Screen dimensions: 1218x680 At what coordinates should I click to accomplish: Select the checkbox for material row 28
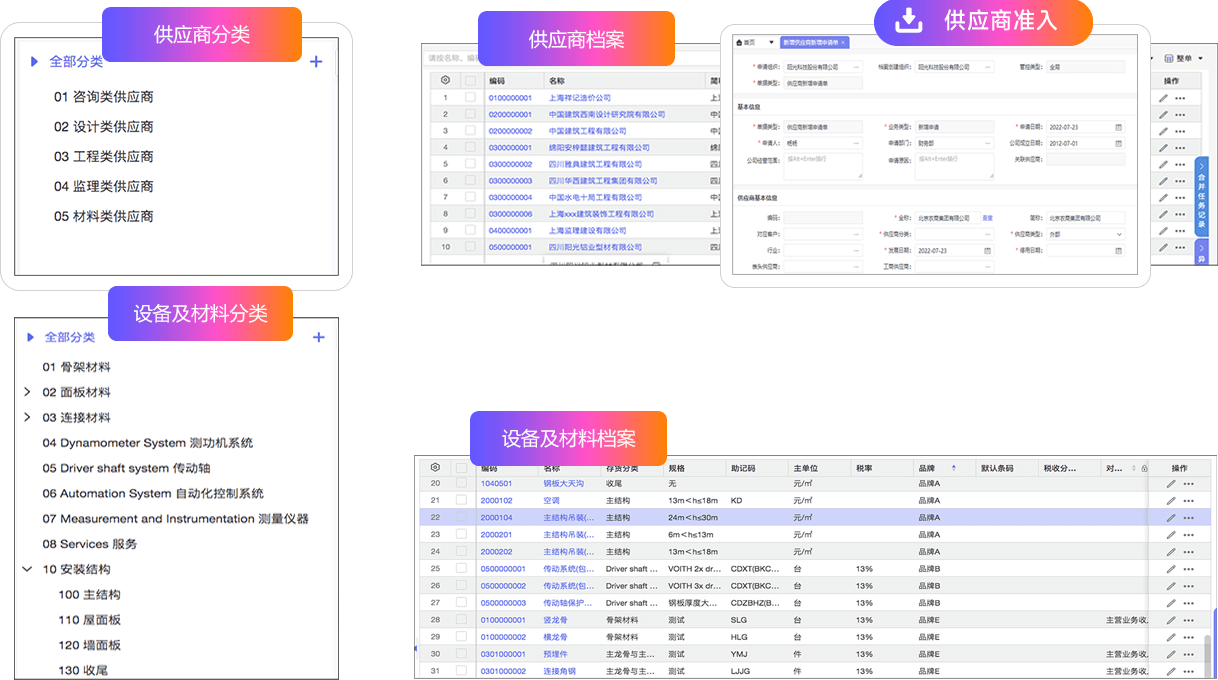461,620
